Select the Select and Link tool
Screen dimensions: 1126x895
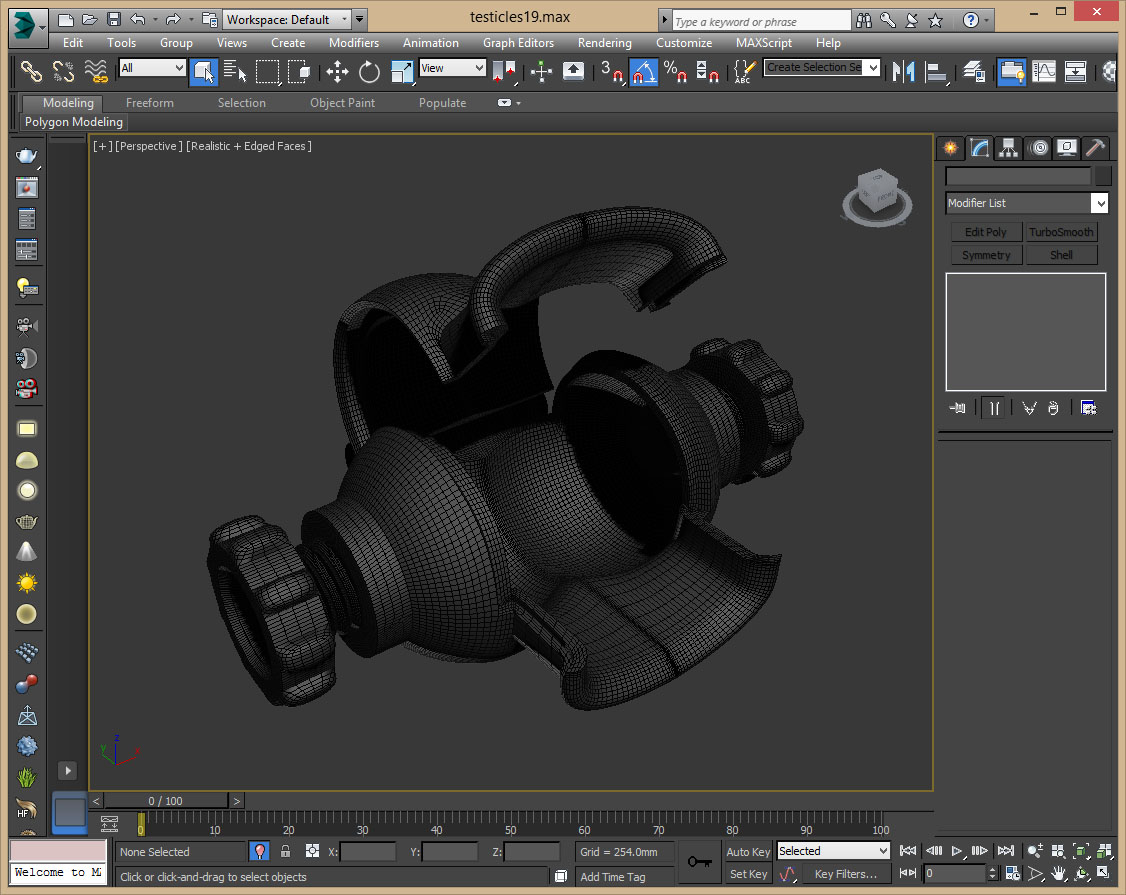(31, 71)
